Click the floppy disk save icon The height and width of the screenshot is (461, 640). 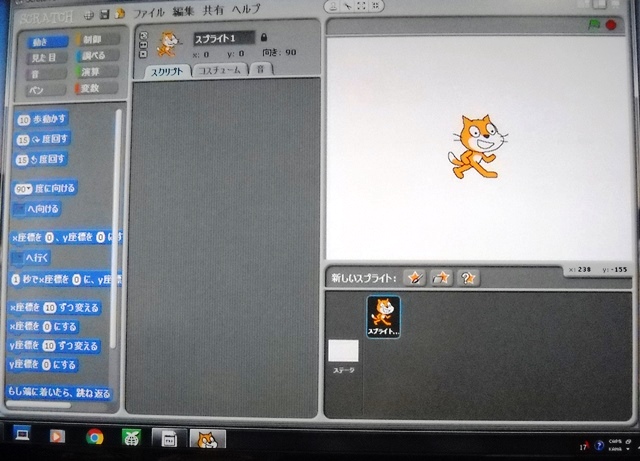click(x=104, y=15)
